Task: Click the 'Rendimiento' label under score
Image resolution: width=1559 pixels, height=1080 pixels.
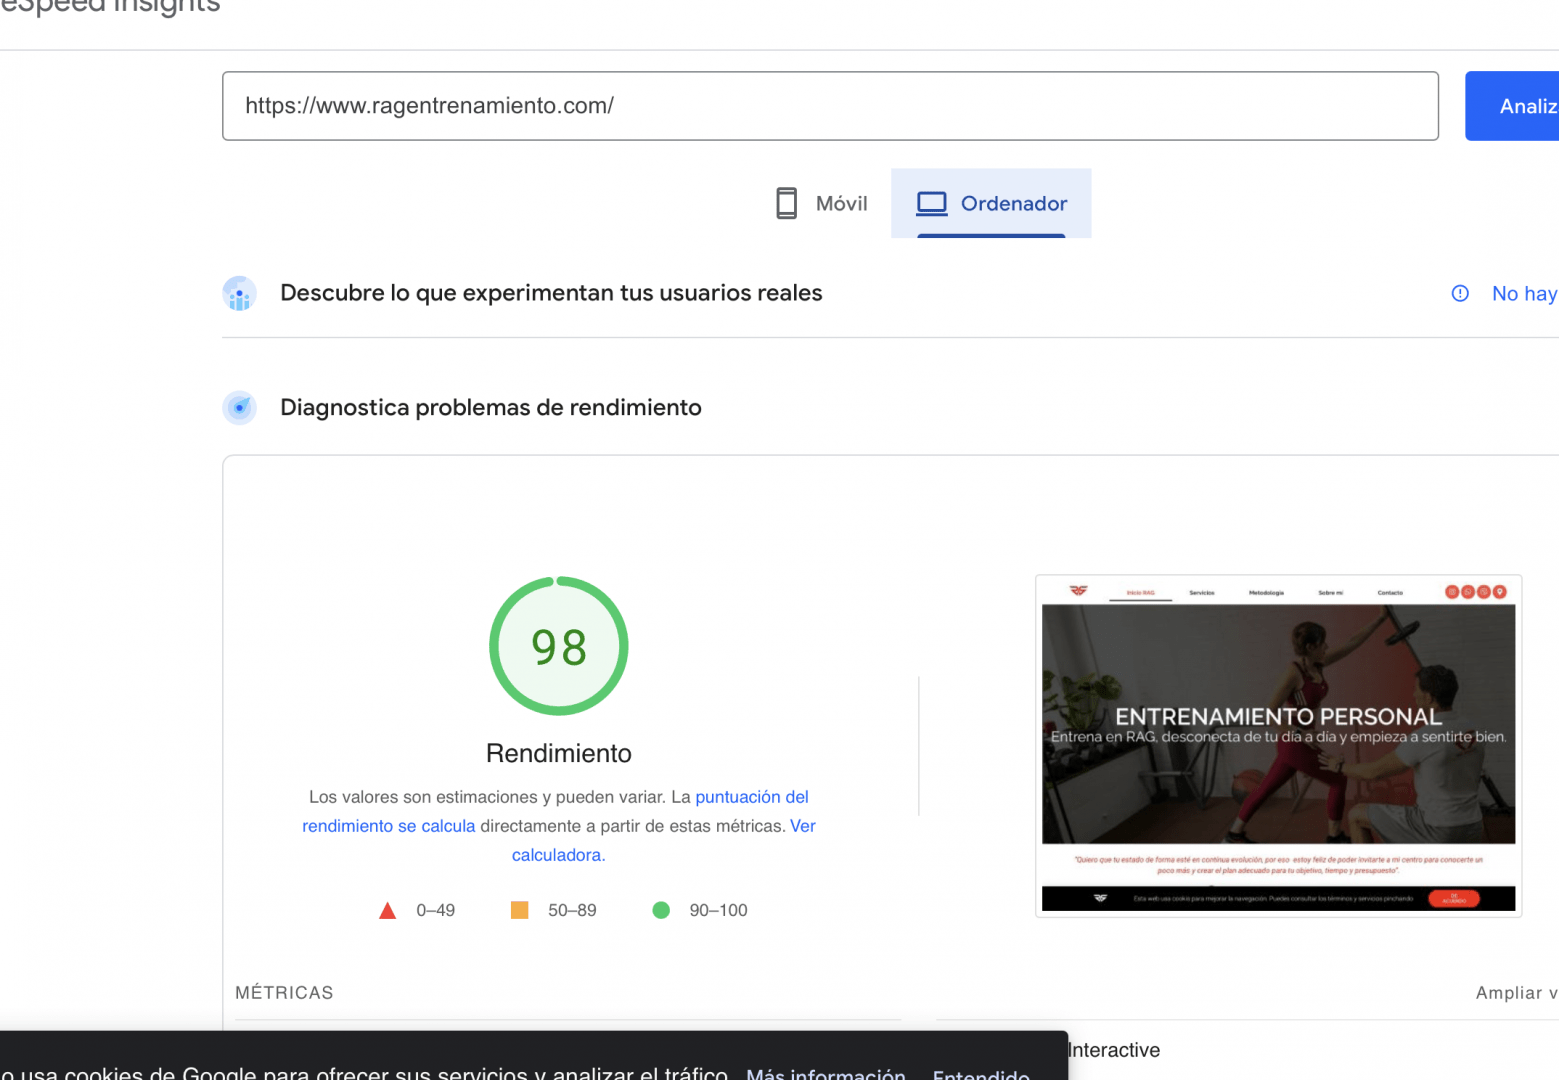Action: (x=559, y=753)
